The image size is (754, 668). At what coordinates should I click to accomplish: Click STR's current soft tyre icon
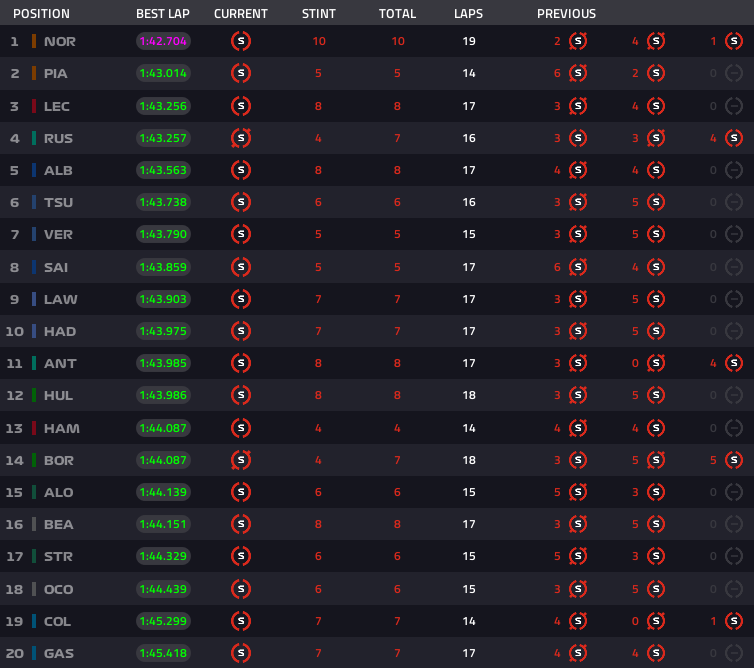point(241,556)
